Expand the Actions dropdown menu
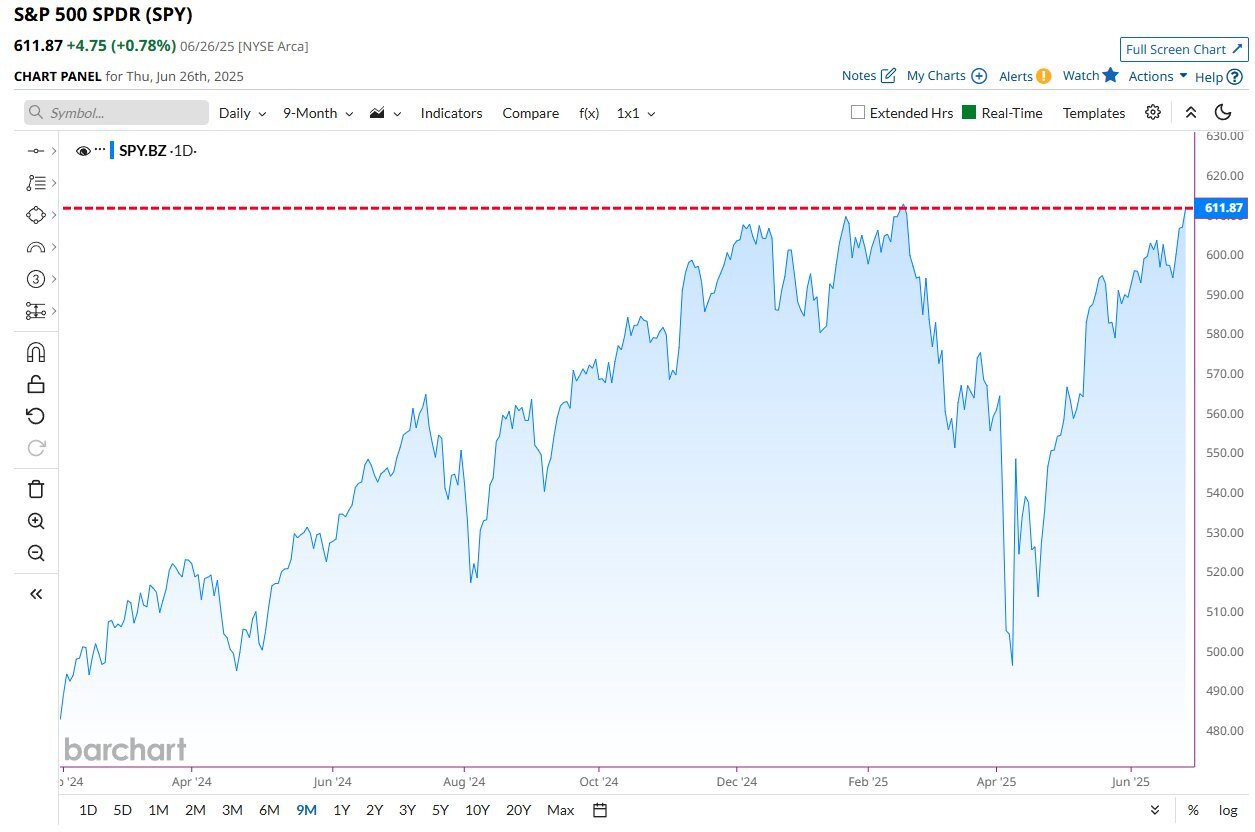Viewport: 1255px width, 832px height. [1158, 76]
